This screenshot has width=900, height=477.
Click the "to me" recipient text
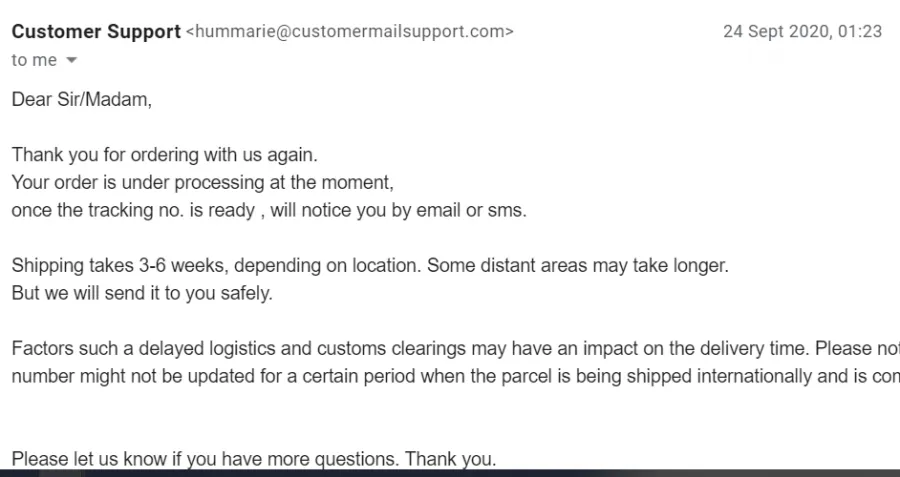(x=34, y=60)
